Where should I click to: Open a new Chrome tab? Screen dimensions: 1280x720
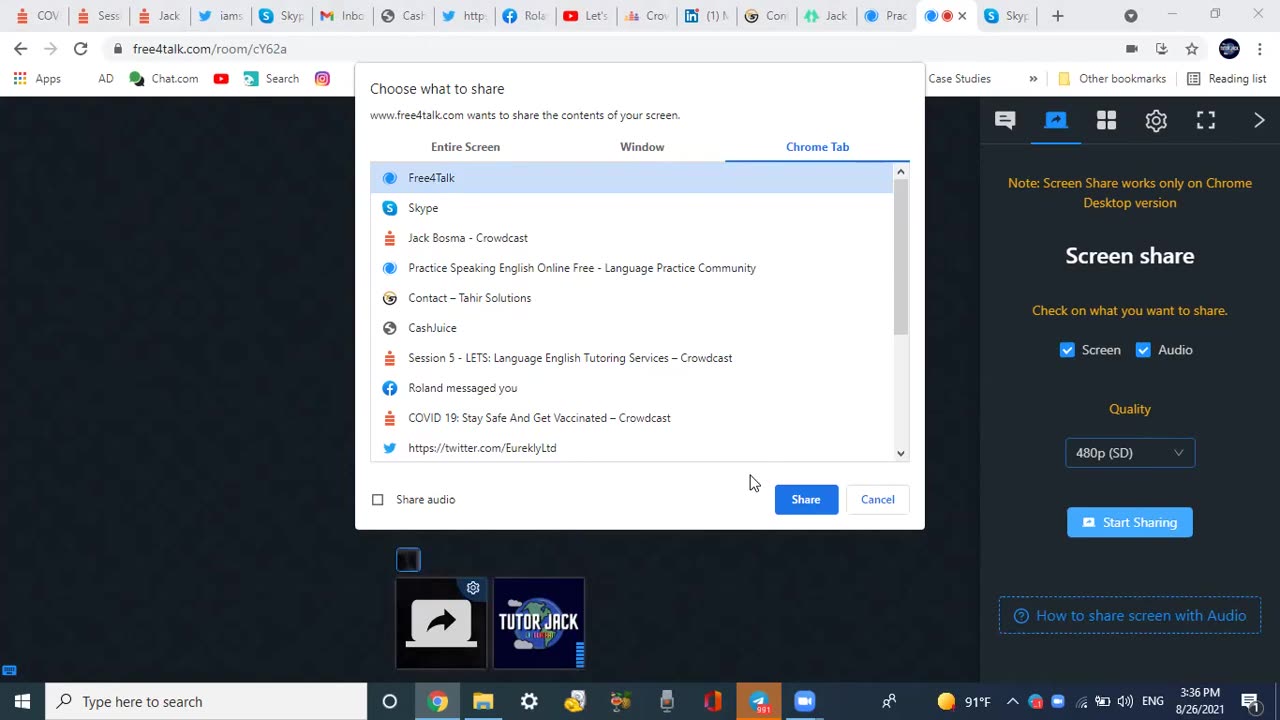(x=1057, y=16)
